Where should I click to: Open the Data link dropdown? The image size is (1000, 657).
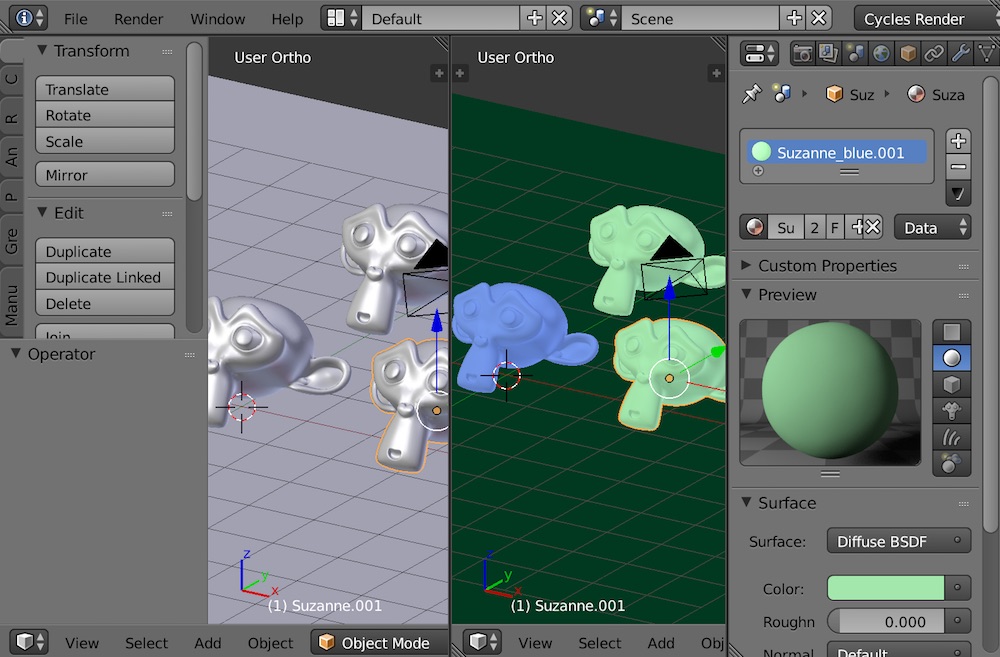point(932,228)
